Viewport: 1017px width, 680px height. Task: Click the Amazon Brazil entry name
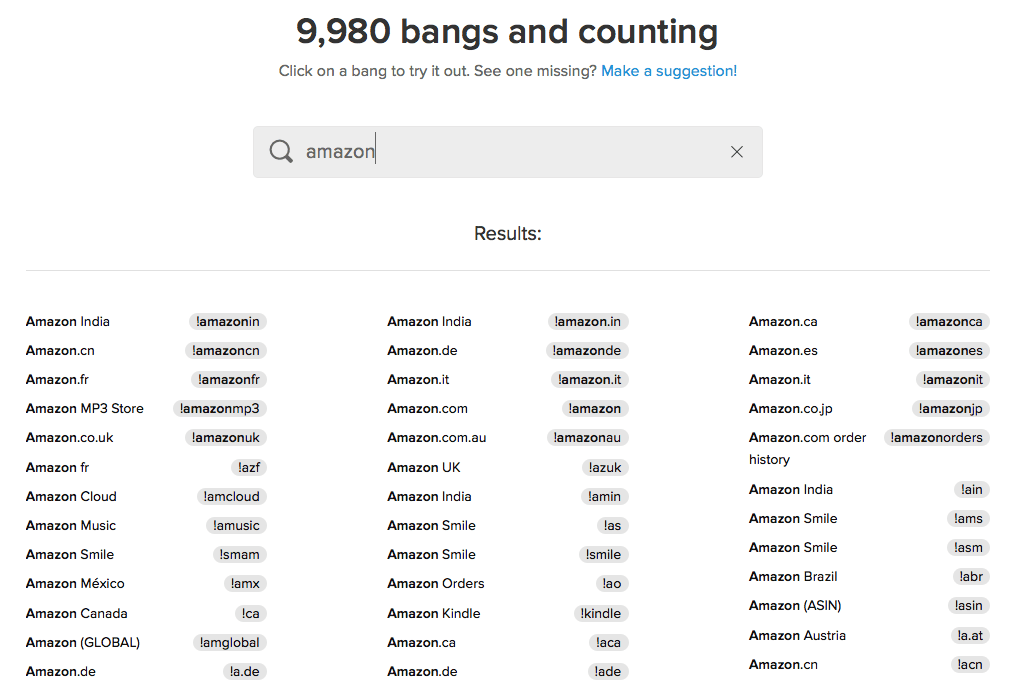tap(793, 576)
